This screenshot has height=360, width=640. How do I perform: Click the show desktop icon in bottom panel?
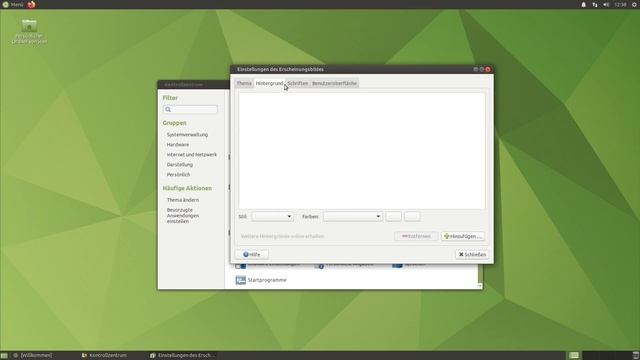pos(4,356)
